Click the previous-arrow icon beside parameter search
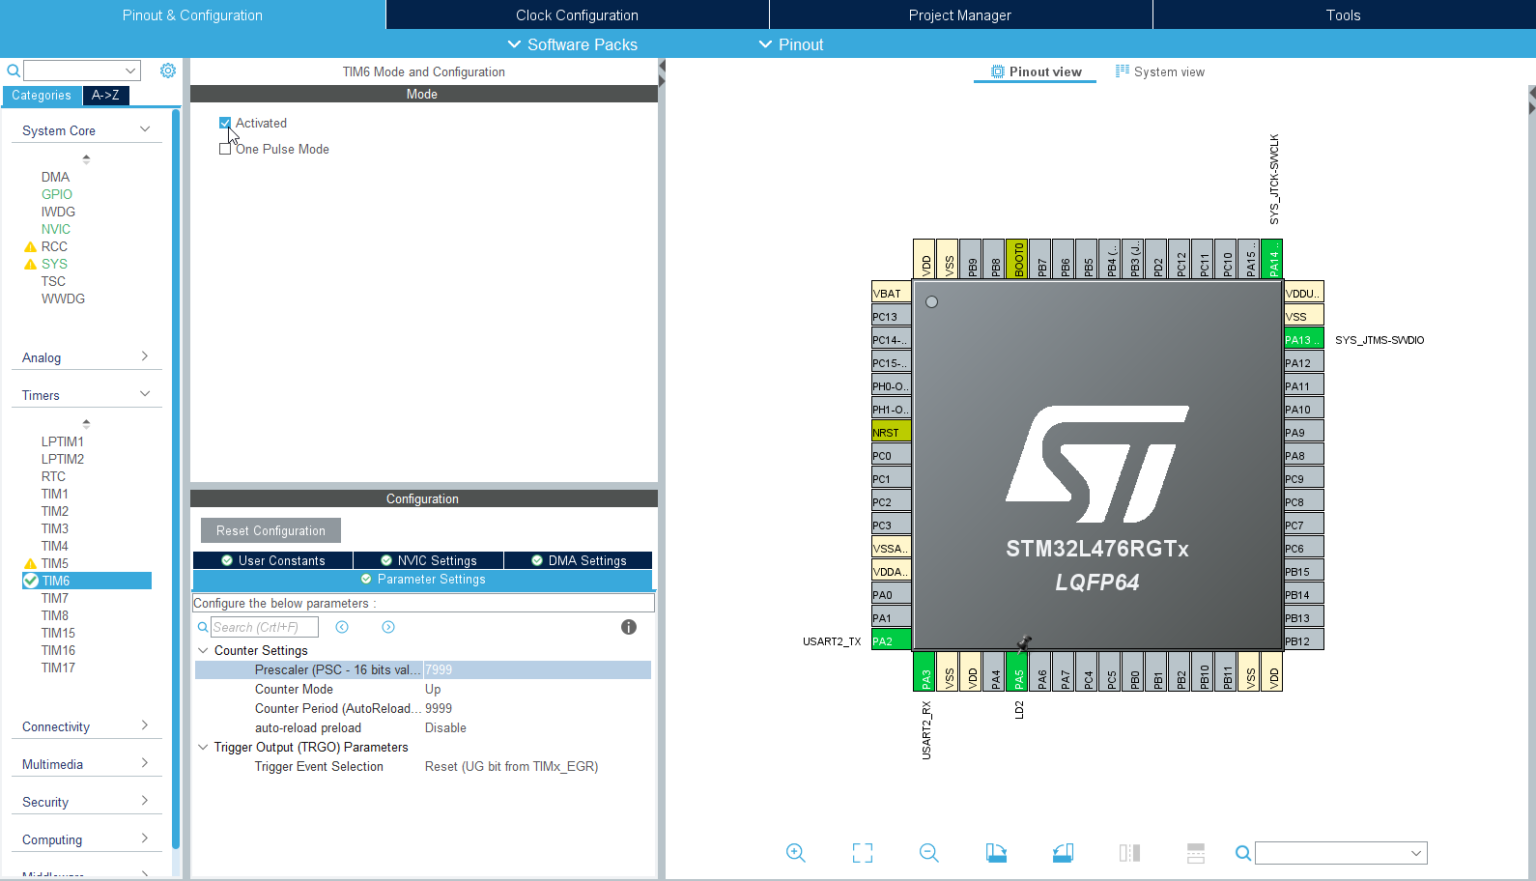The image size is (1536, 881). 342,627
